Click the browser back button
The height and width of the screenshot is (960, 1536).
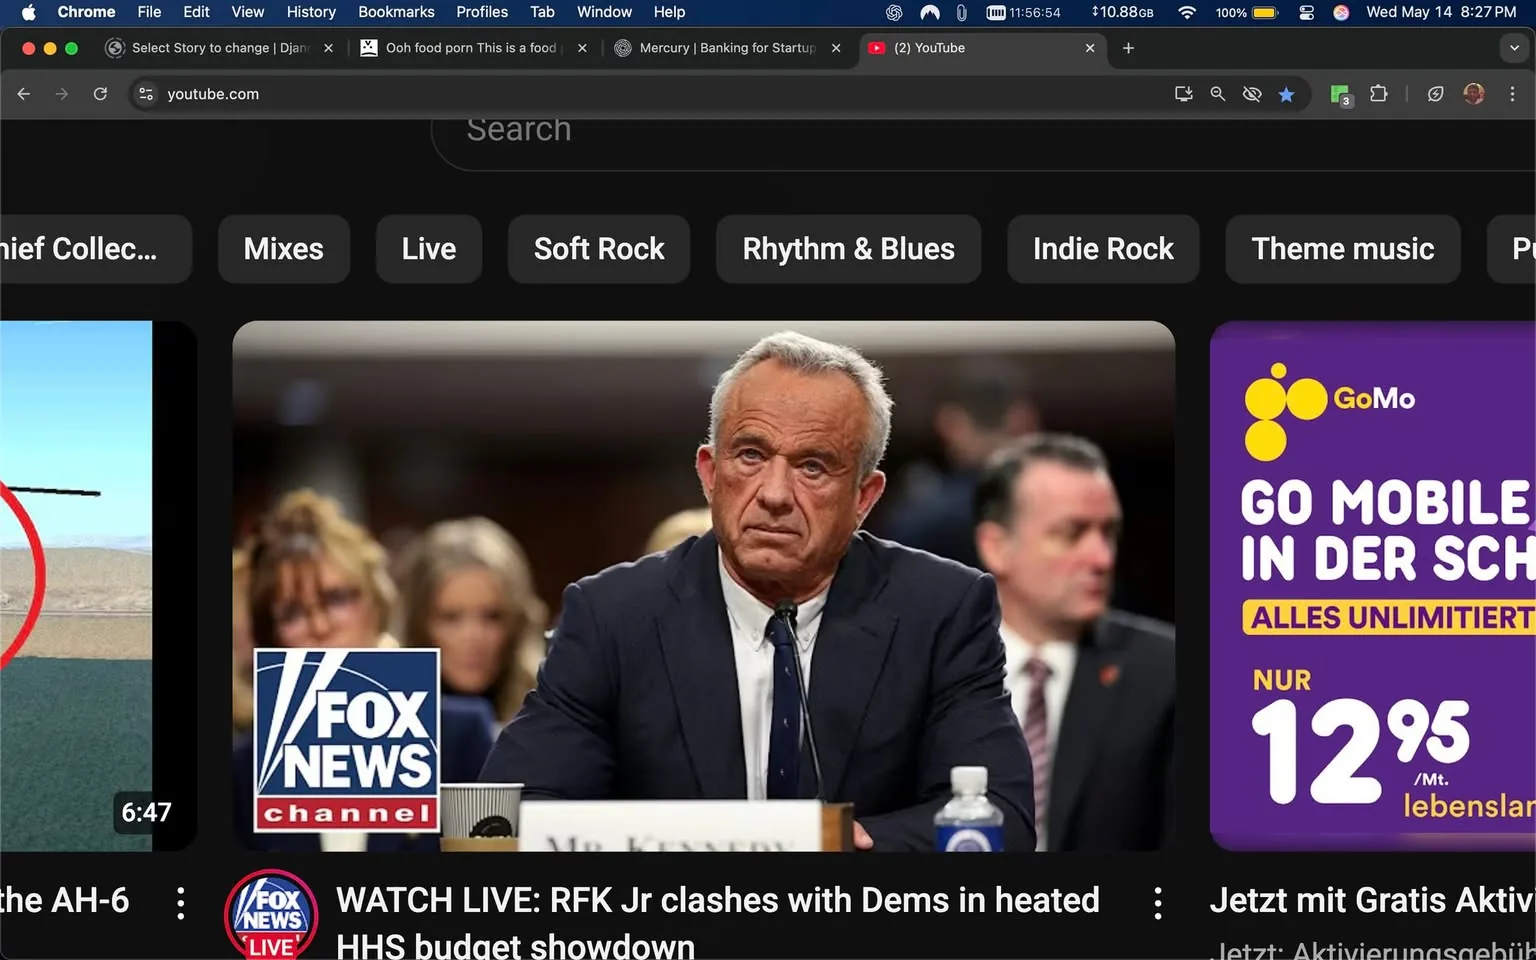[23, 93]
